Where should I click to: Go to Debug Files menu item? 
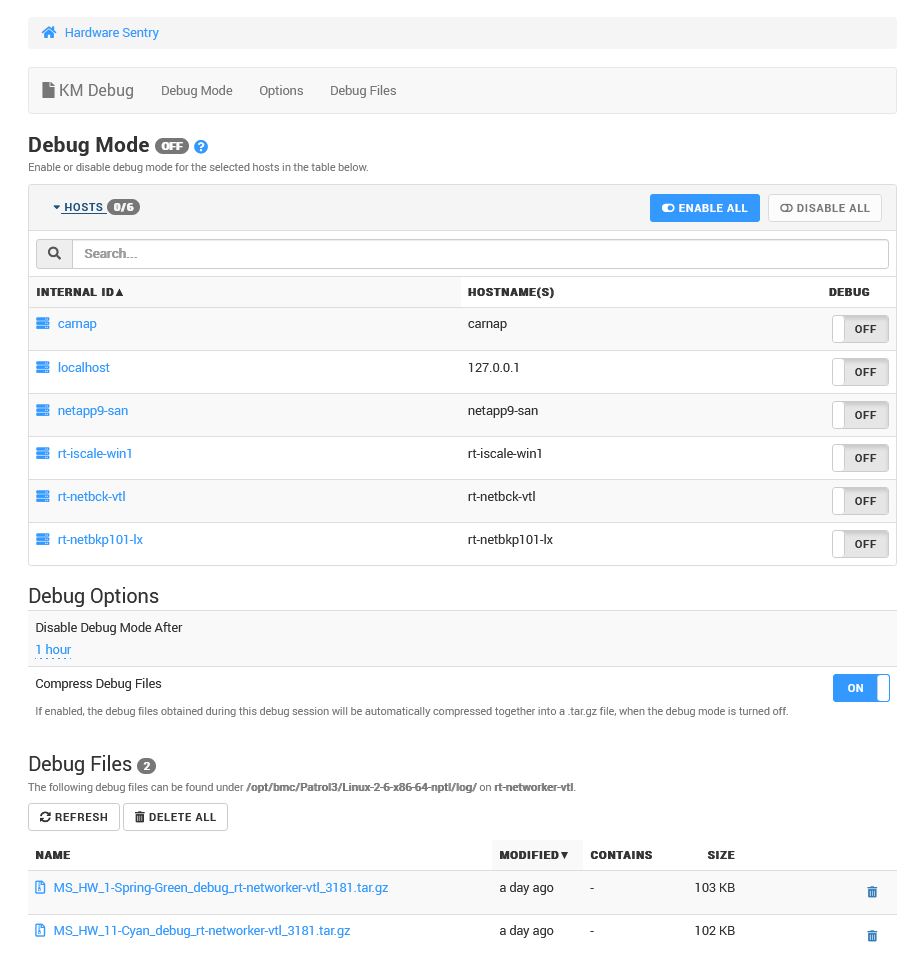[363, 91]
